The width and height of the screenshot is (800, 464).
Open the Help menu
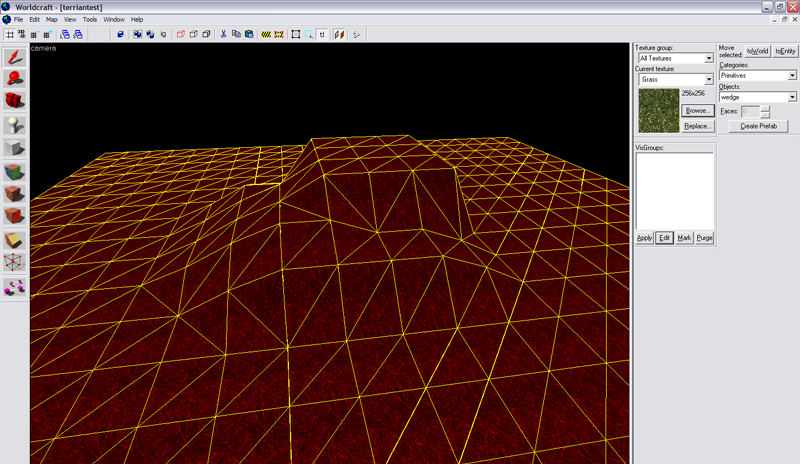click(137, 19)
